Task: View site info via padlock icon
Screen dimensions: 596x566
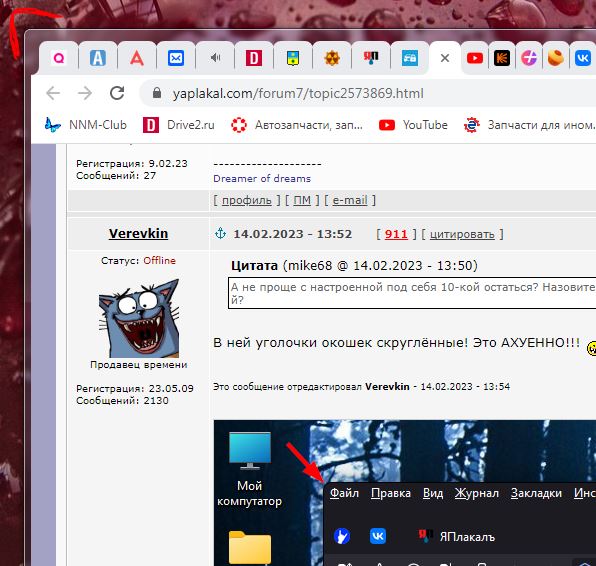Action: (x=157, y=93)
